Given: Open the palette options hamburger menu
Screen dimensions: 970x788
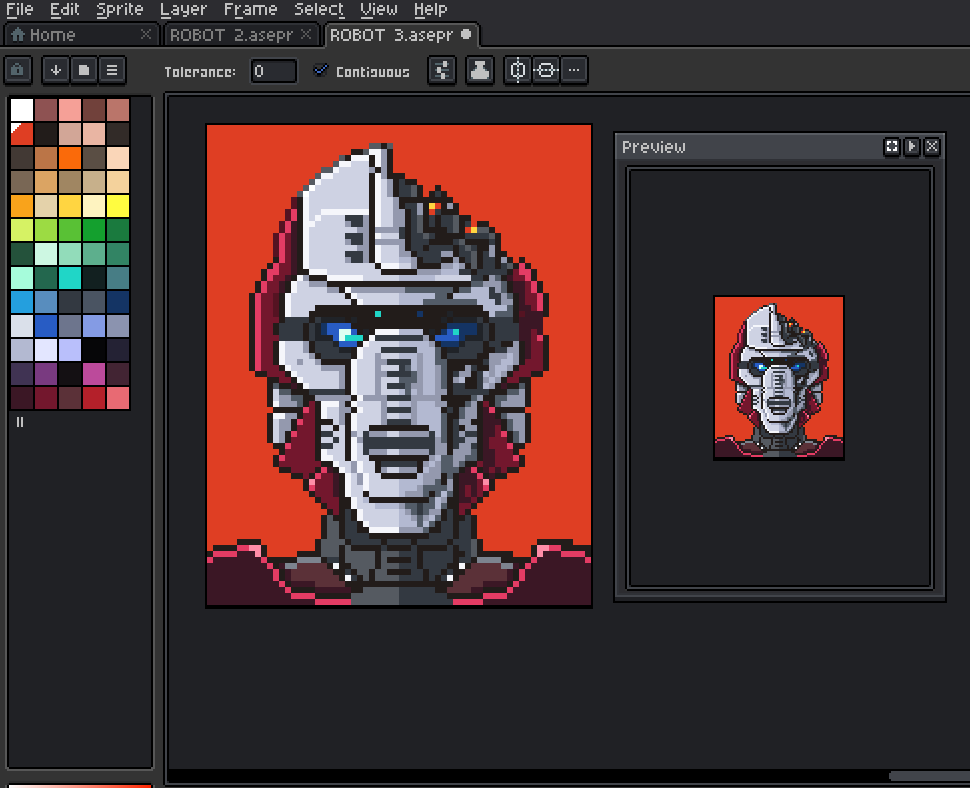Looking at the screenshot, I should pos(112,70).
